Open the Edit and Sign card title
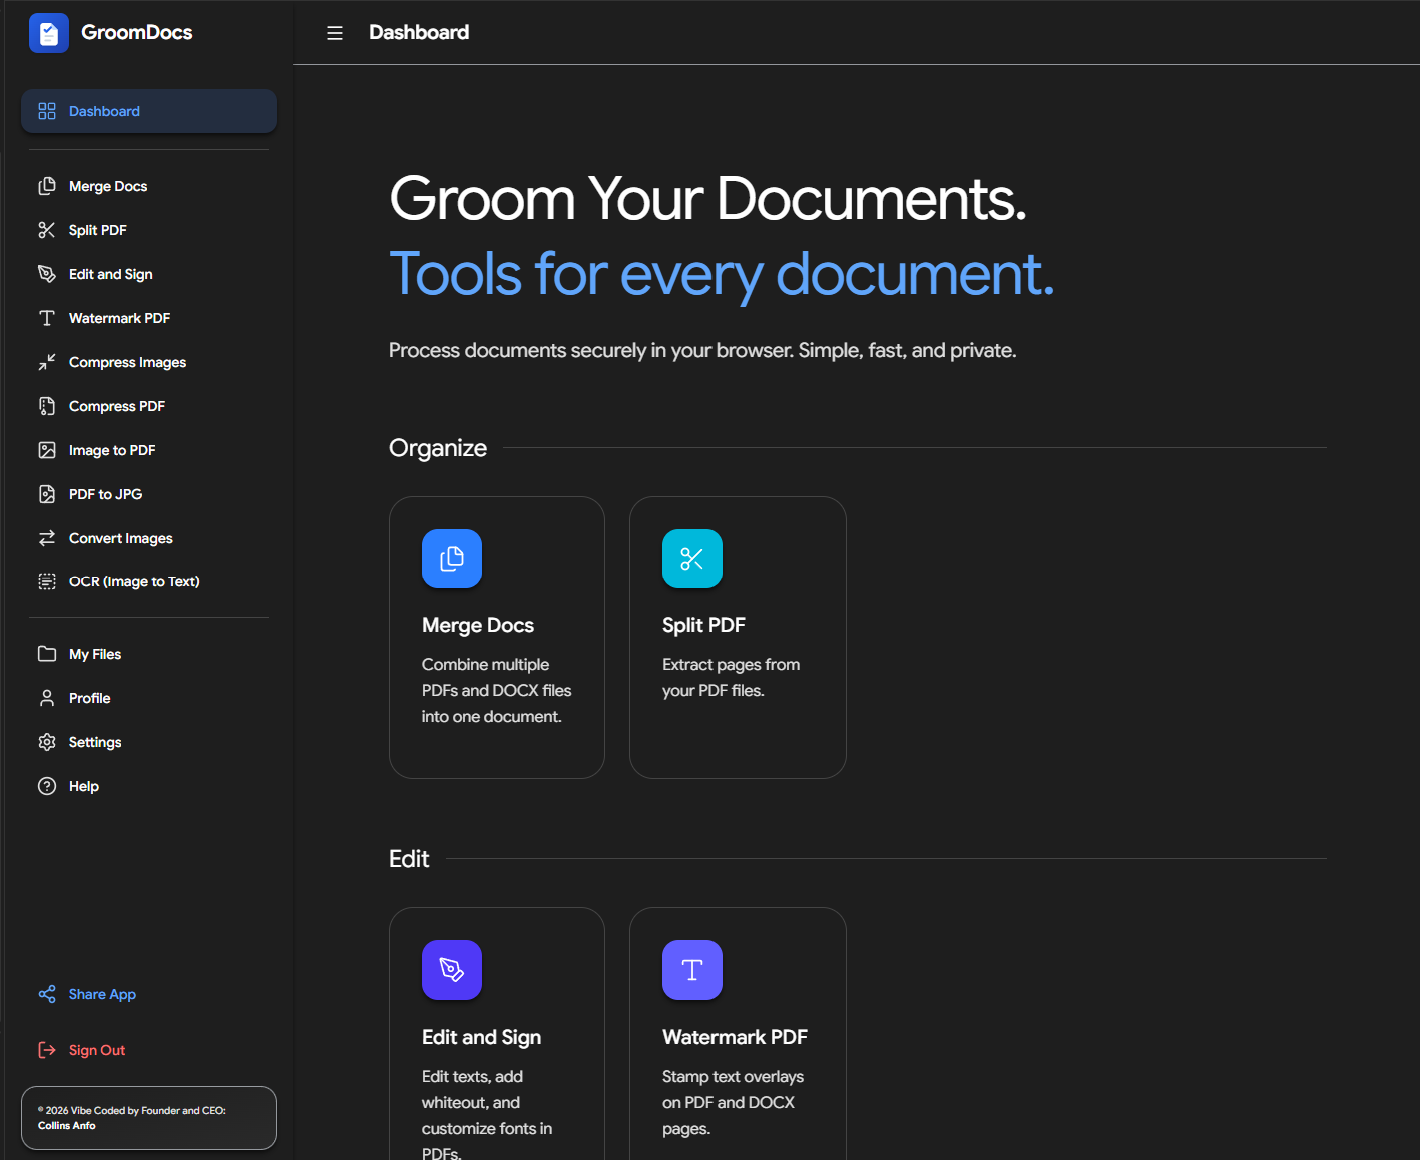Image resolution: width=1420 pixels, height=1160 pixels. click(x=481, y=1037)
